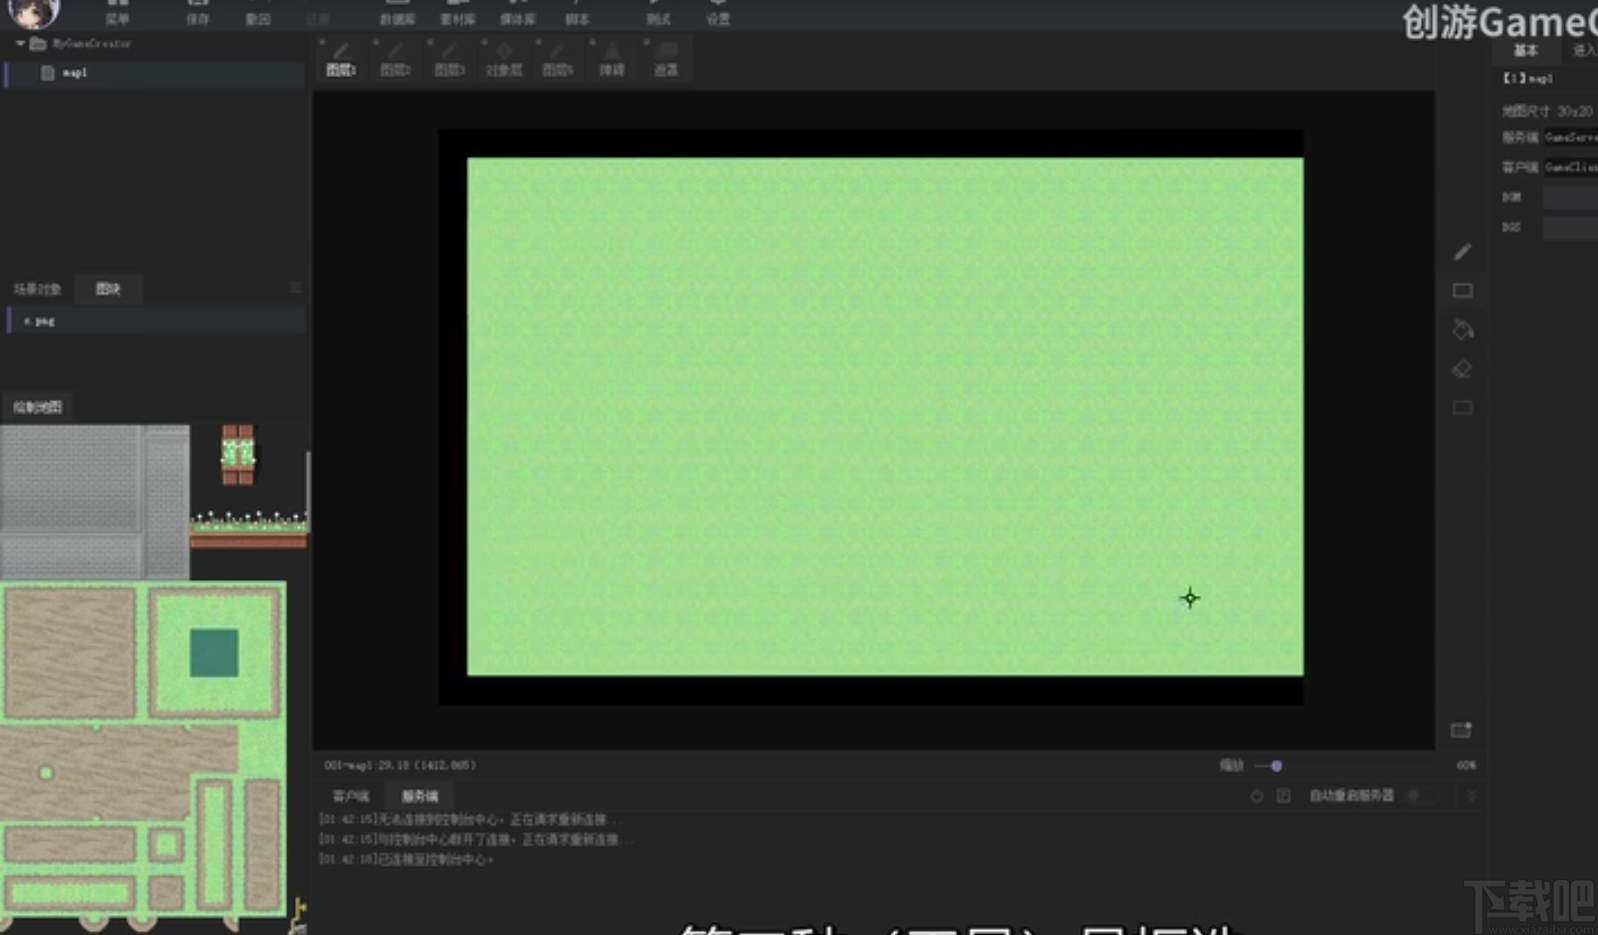Switch to the 图块 tiles tab
1598x935 pixels.
click(x=108, y=289)
